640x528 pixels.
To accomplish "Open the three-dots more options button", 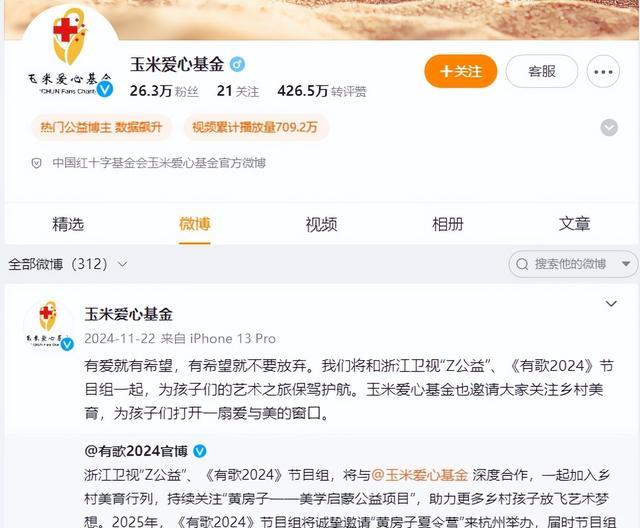I will coord(603,71).
